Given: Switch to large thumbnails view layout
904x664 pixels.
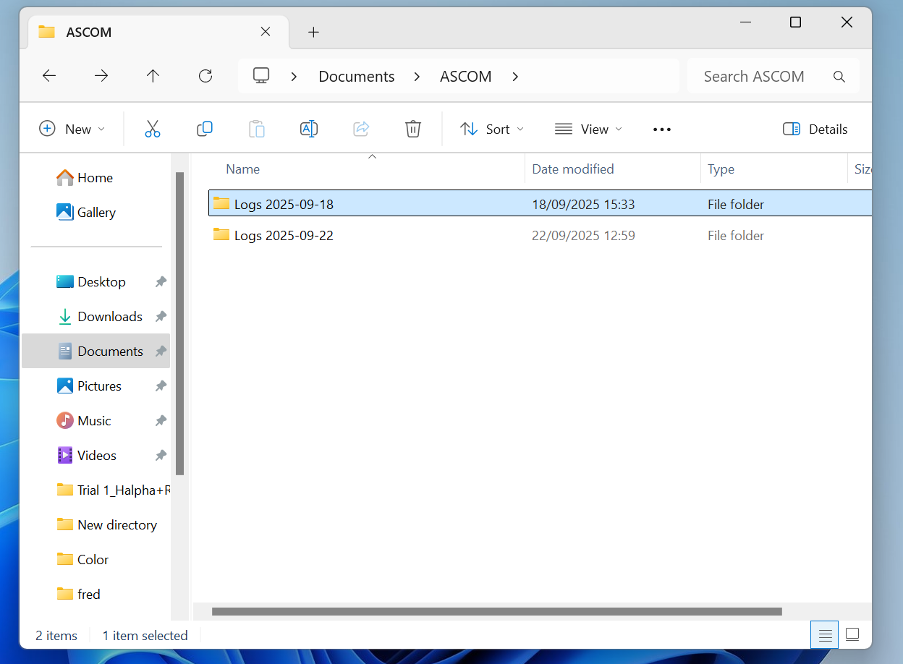Looking at the screenshot, I should click(x=853, y=635).
